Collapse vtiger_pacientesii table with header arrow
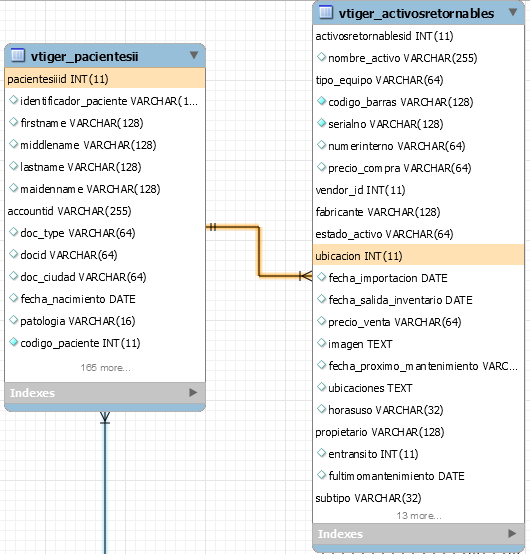 (194, 55)
